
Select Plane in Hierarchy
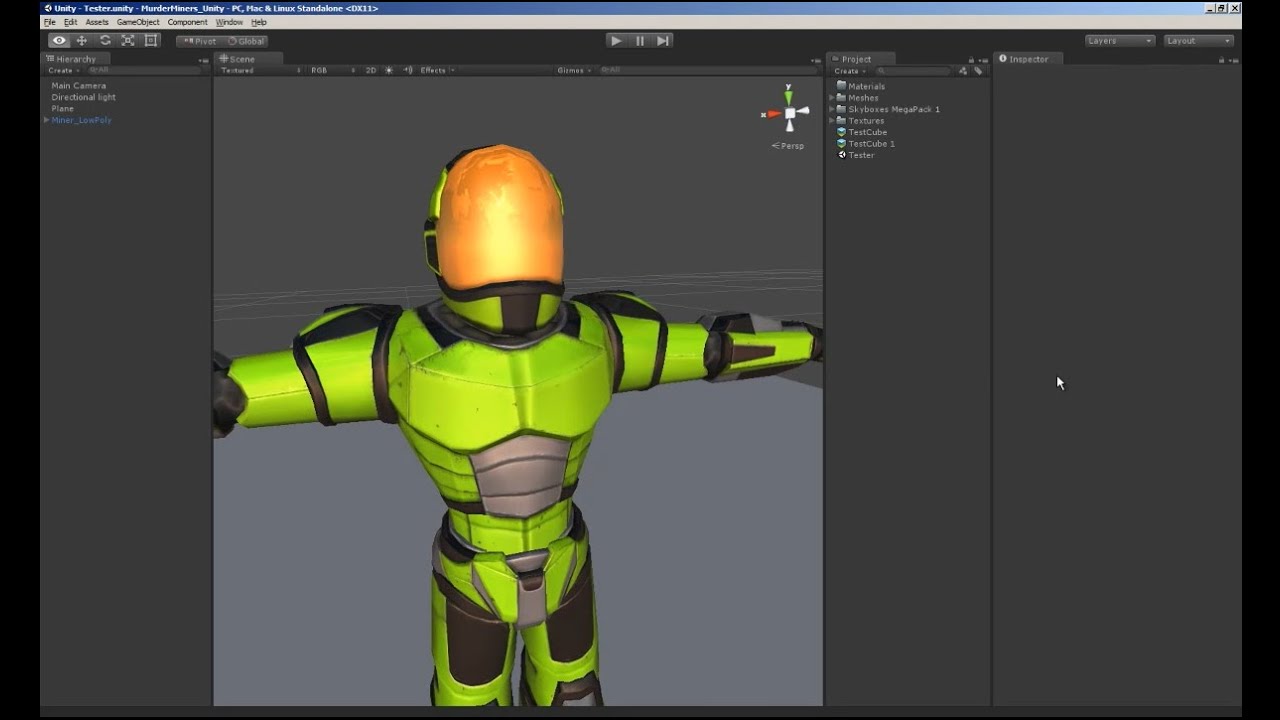[x=63, y=109]
